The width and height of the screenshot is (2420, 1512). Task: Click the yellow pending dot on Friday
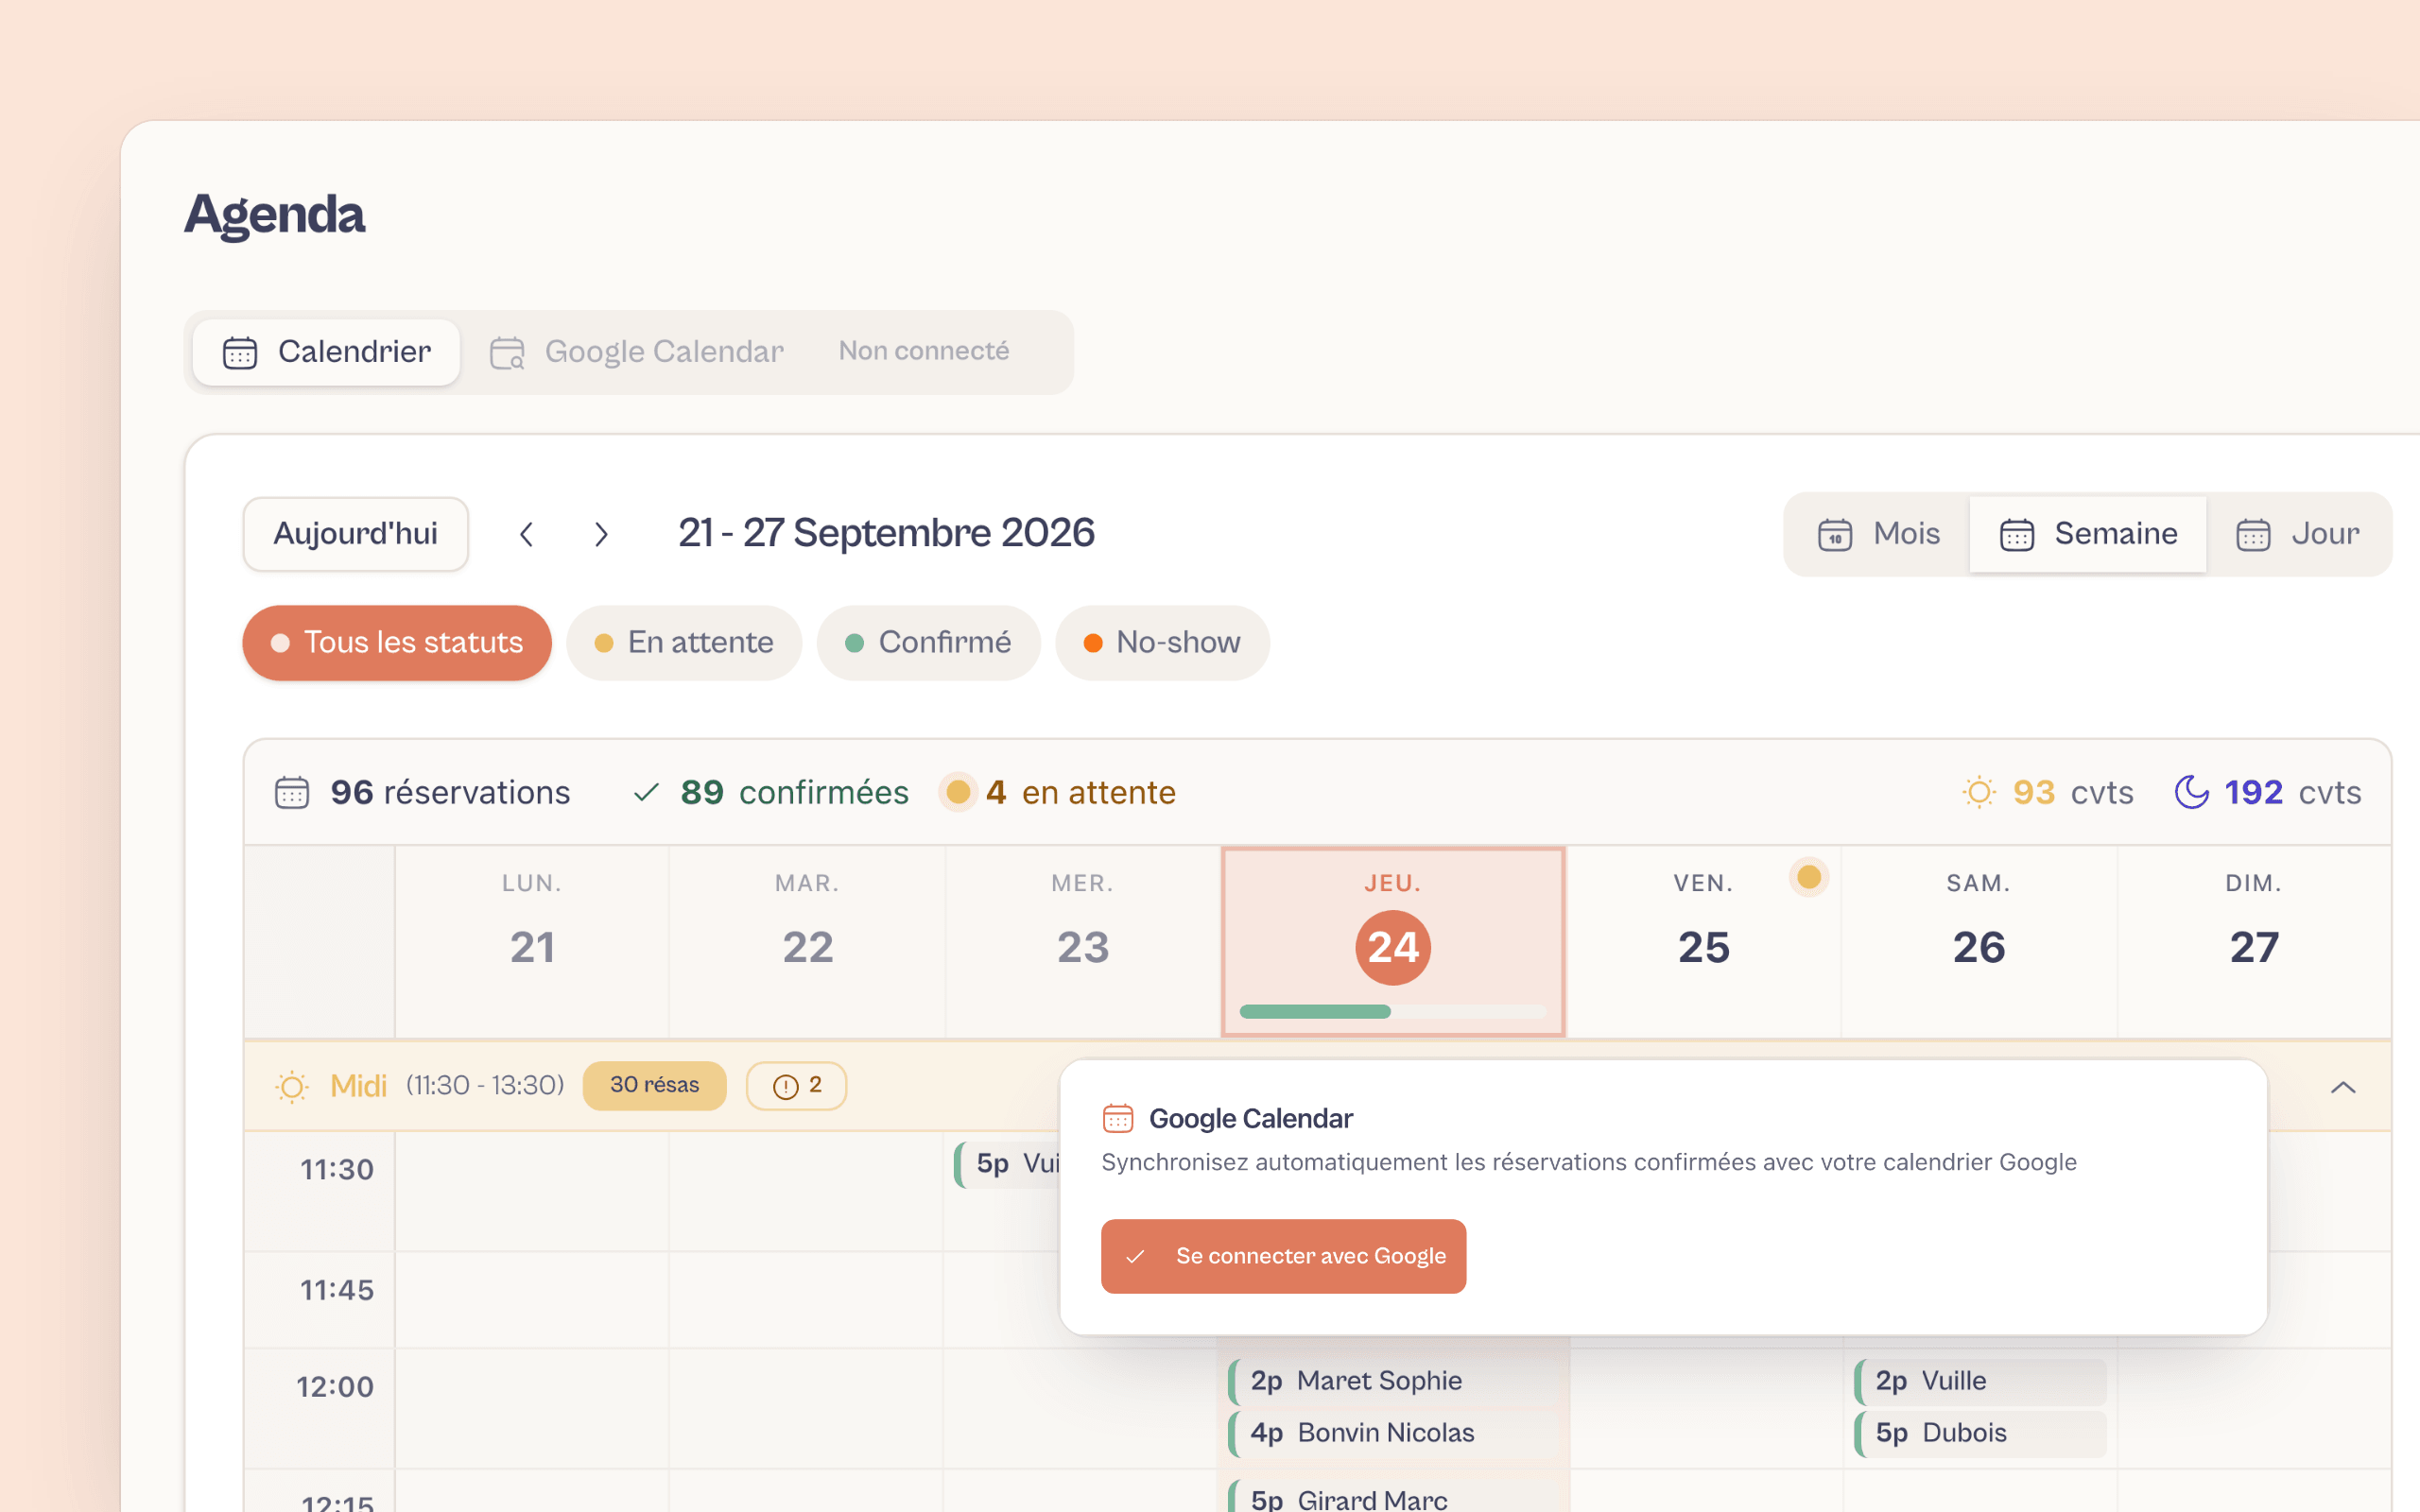pos(1809,877)
